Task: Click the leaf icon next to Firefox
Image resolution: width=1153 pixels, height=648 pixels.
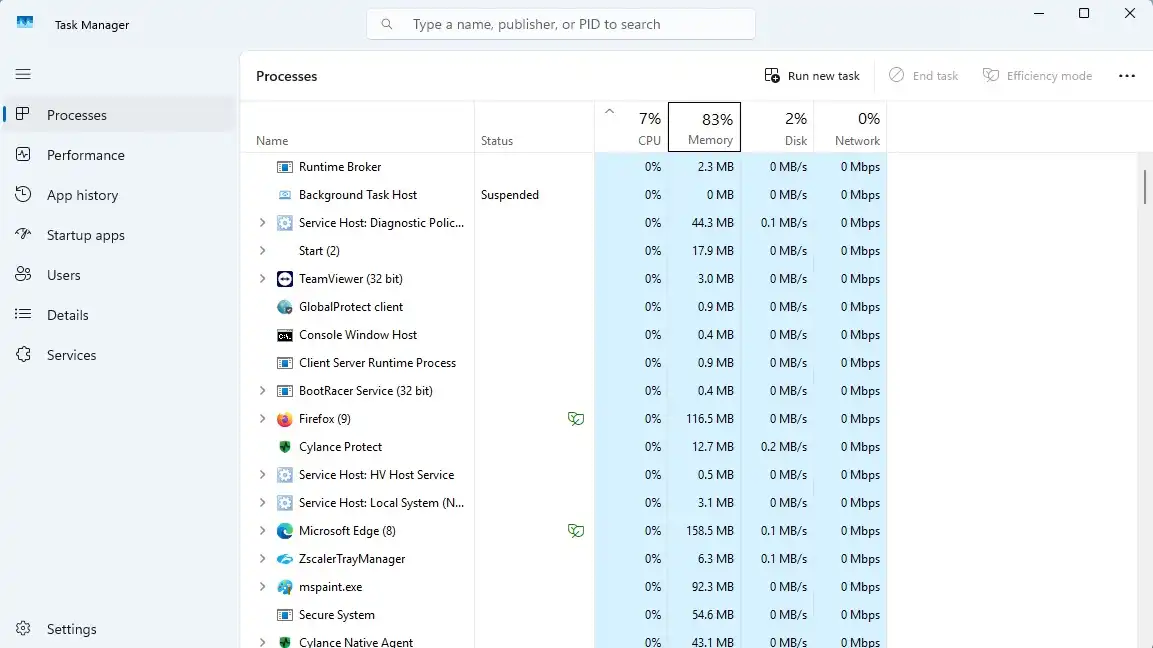Action: [x=576, y=418]
